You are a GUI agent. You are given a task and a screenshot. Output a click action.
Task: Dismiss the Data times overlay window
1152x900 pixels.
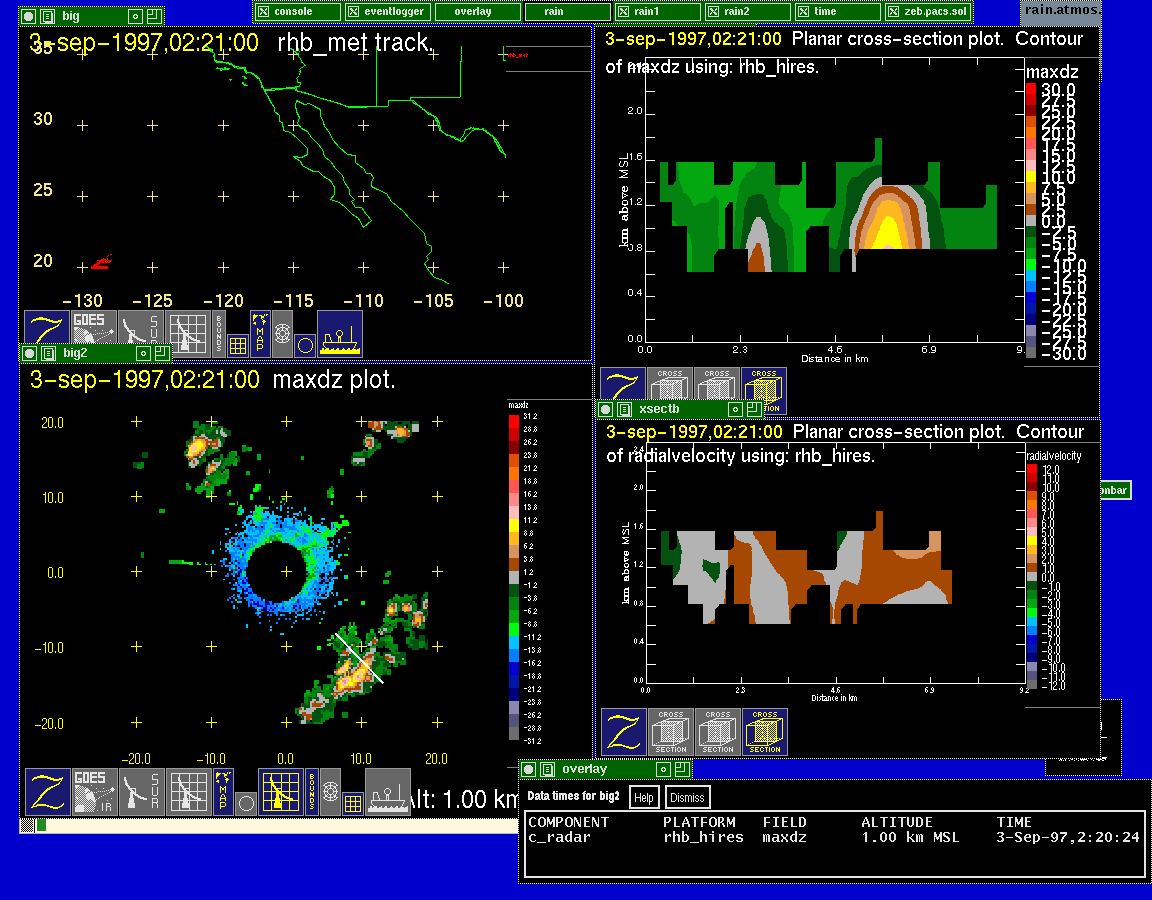pyautogui.click(x=687, y=797)
